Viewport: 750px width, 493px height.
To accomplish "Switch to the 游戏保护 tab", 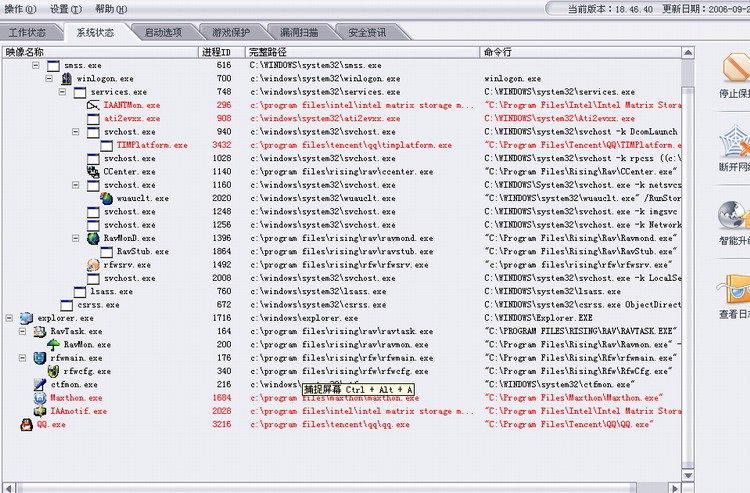I will click(231, 32).
